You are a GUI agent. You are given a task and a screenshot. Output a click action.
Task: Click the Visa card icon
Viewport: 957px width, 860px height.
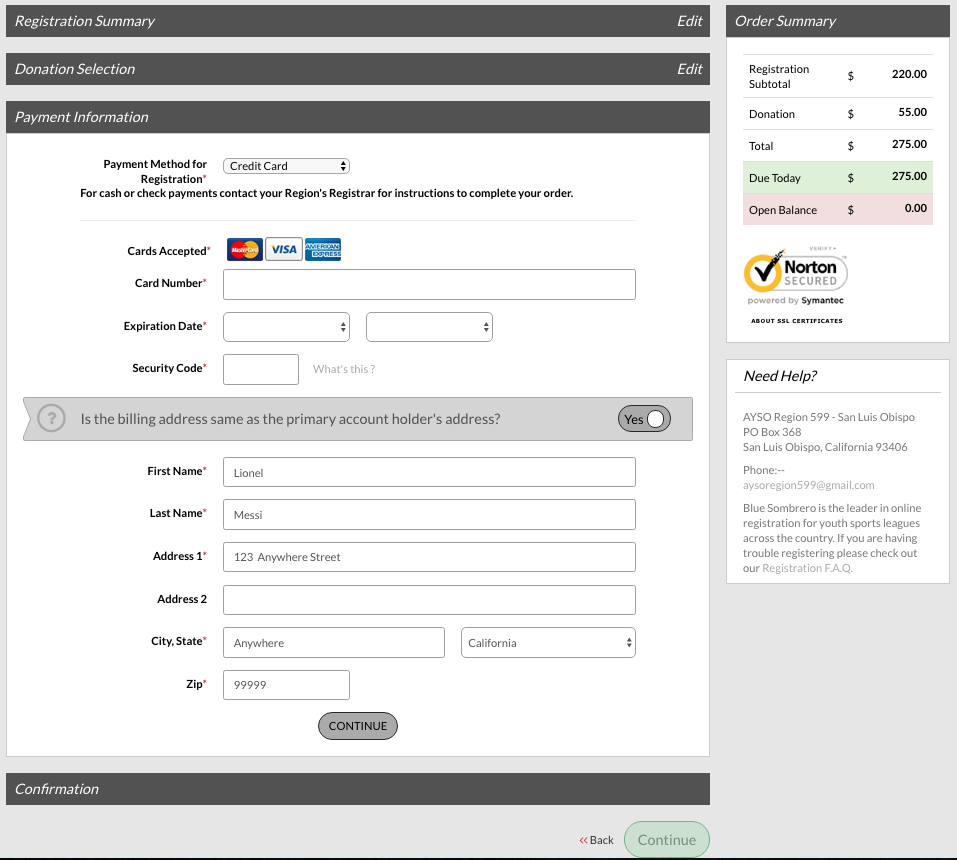pos(284,250)
